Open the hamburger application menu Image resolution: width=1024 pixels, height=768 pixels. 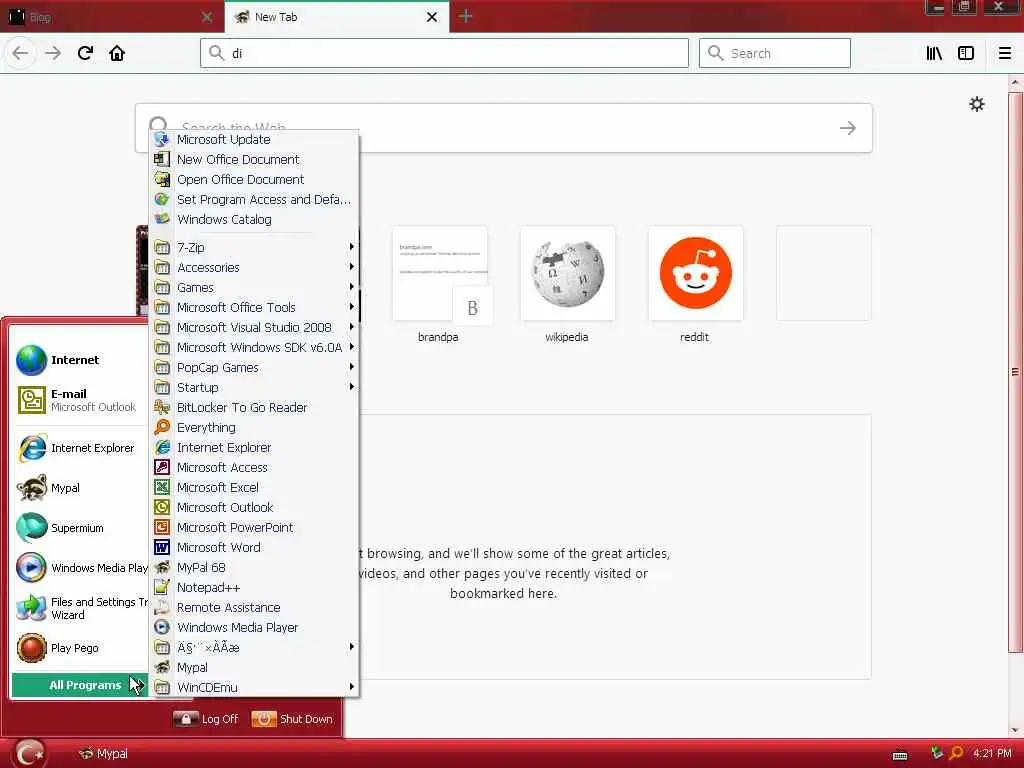click(x=1004, y=53)
